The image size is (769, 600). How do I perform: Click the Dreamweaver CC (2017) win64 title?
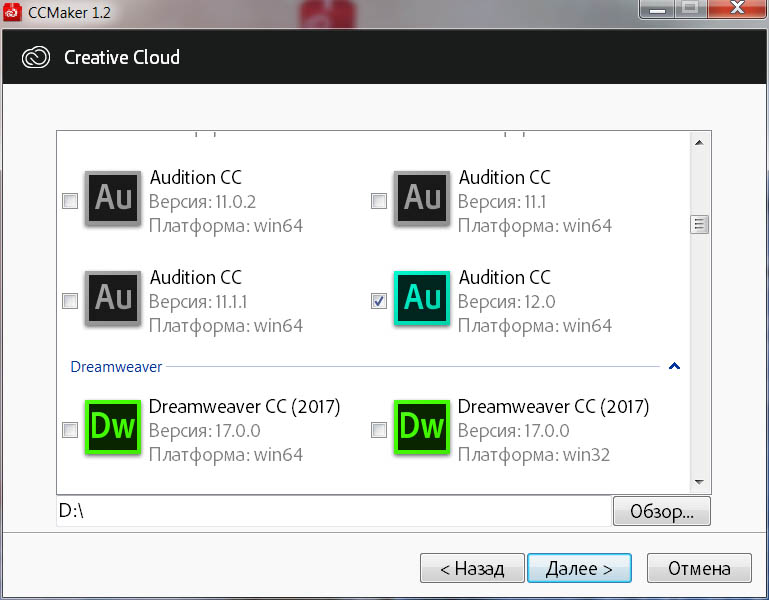[244, 407]
